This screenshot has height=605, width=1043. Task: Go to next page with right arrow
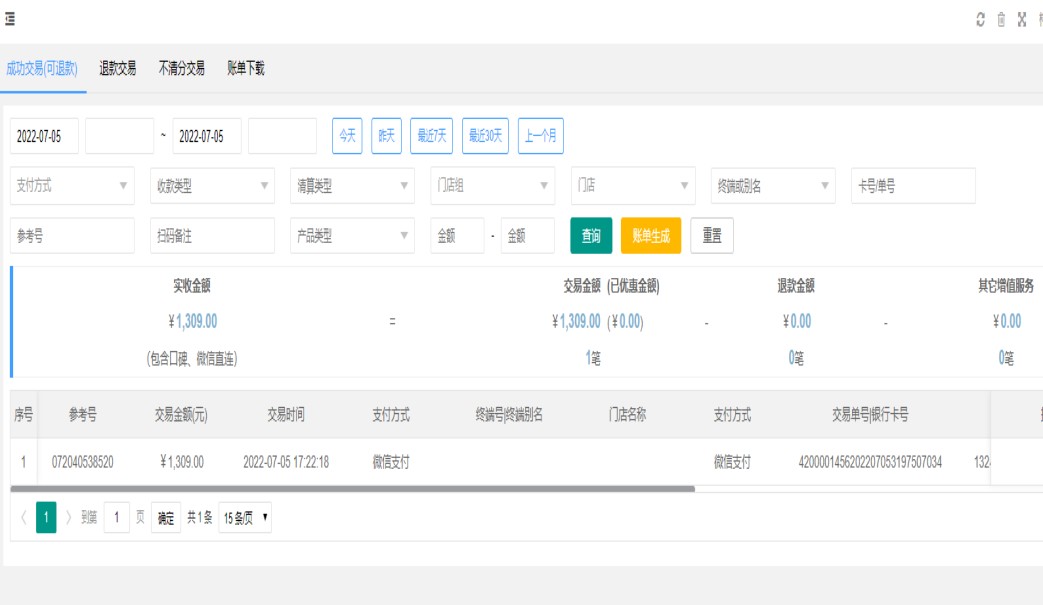(68, 518)
